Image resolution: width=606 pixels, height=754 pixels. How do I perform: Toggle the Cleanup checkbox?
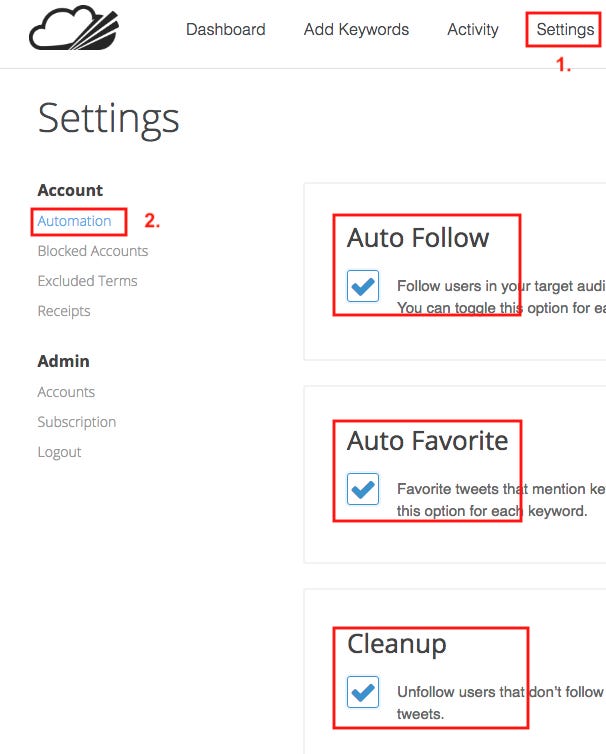[363, 692]
